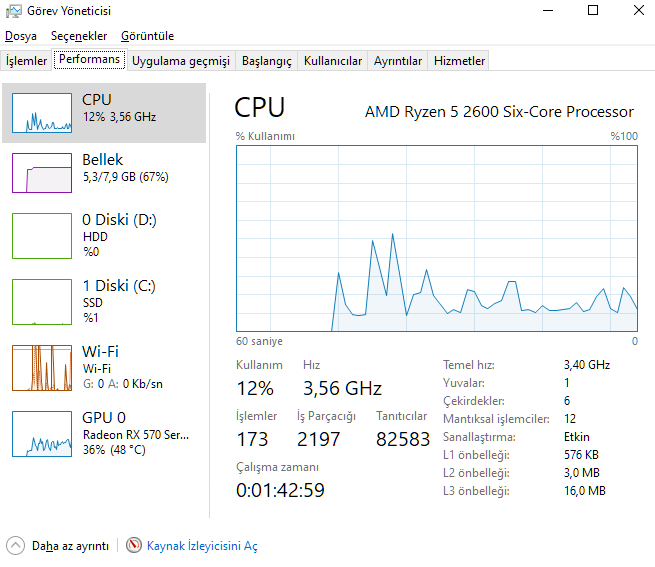Open the Bellek memory graph thumbnail
Screen dimensions: 655x567
click(x=42, y=172)
